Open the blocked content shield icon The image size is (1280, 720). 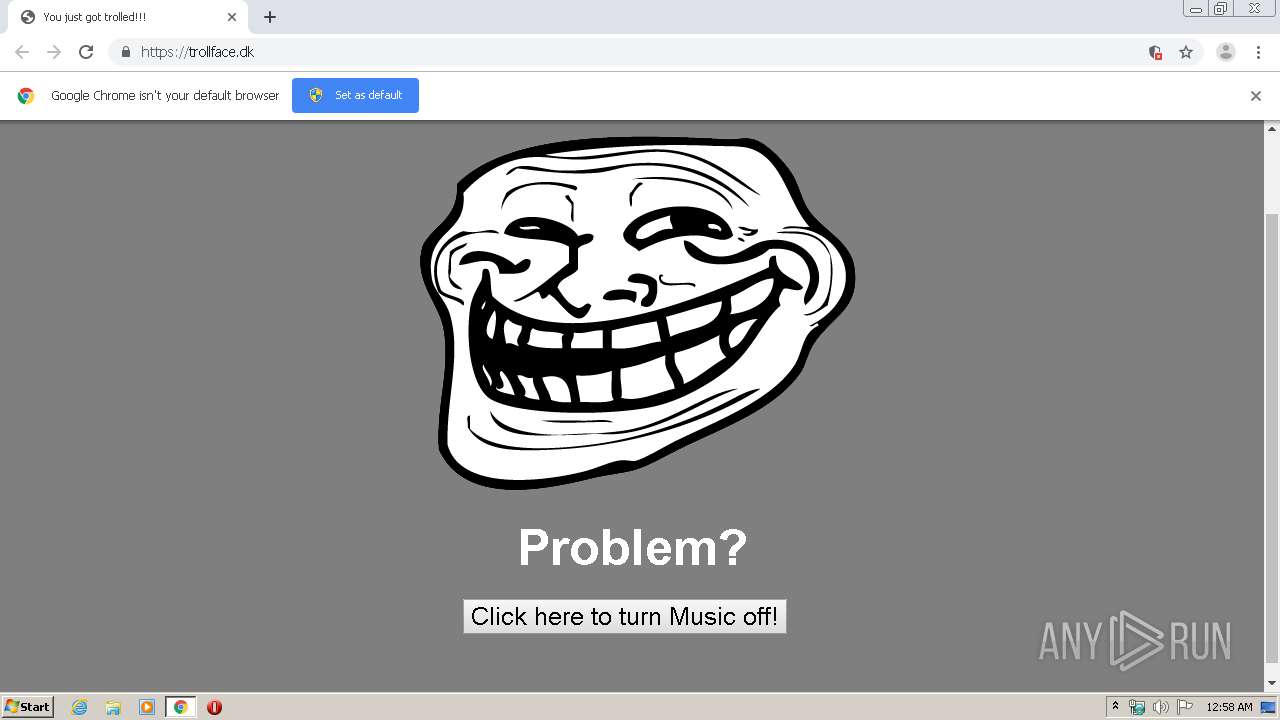[1155, 52]
